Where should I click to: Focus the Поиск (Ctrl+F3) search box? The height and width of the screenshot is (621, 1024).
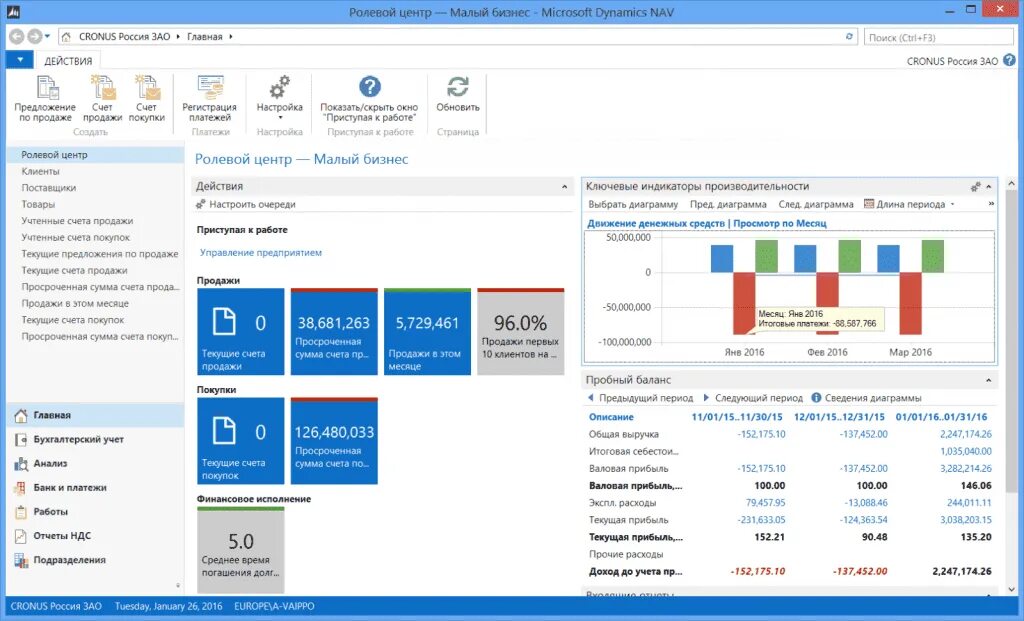939,37
